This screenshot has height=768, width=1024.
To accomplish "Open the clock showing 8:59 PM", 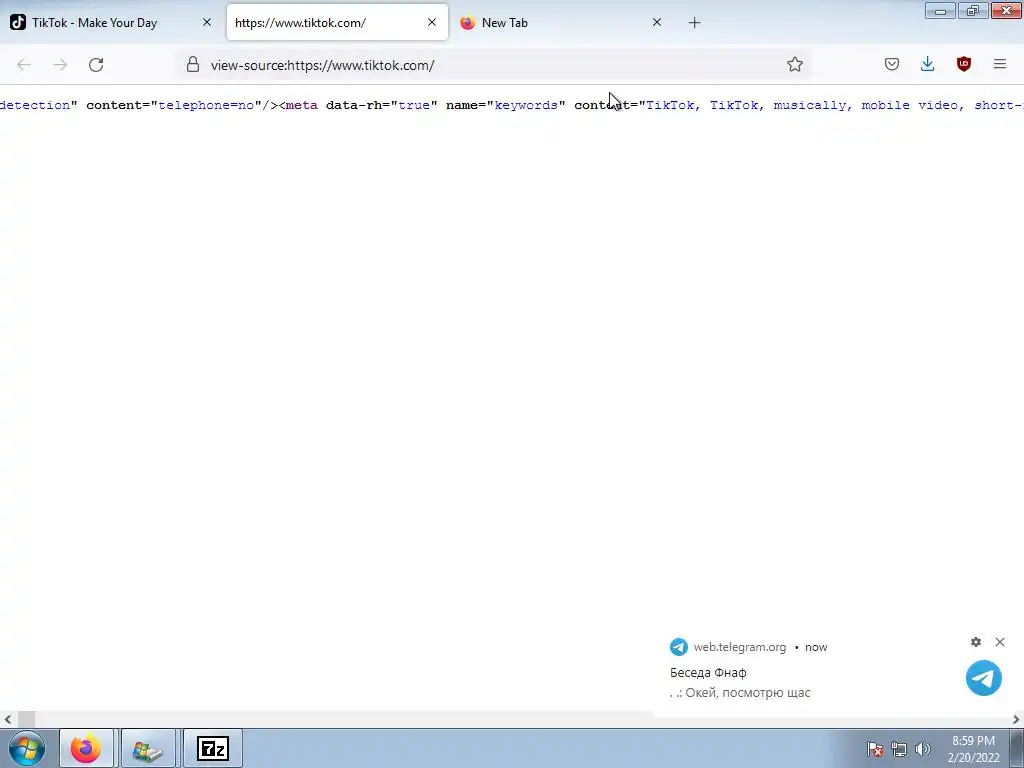I will (974, 749).
